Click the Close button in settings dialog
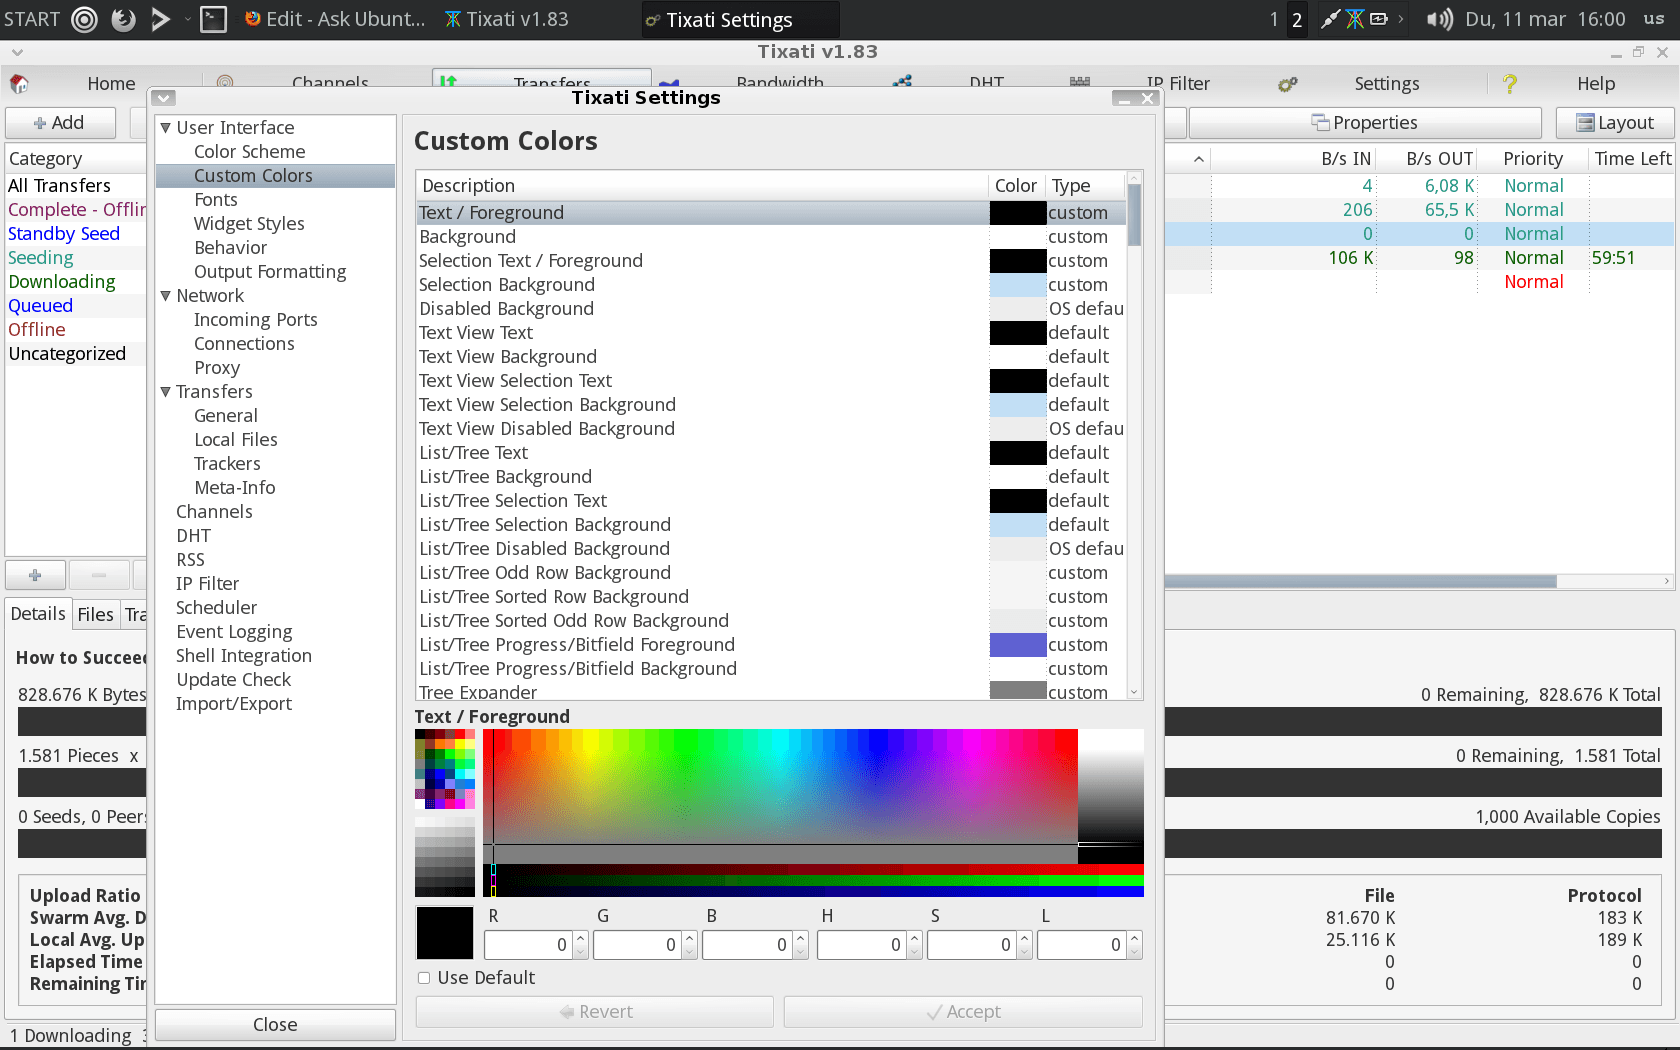 coord(275,1025)
